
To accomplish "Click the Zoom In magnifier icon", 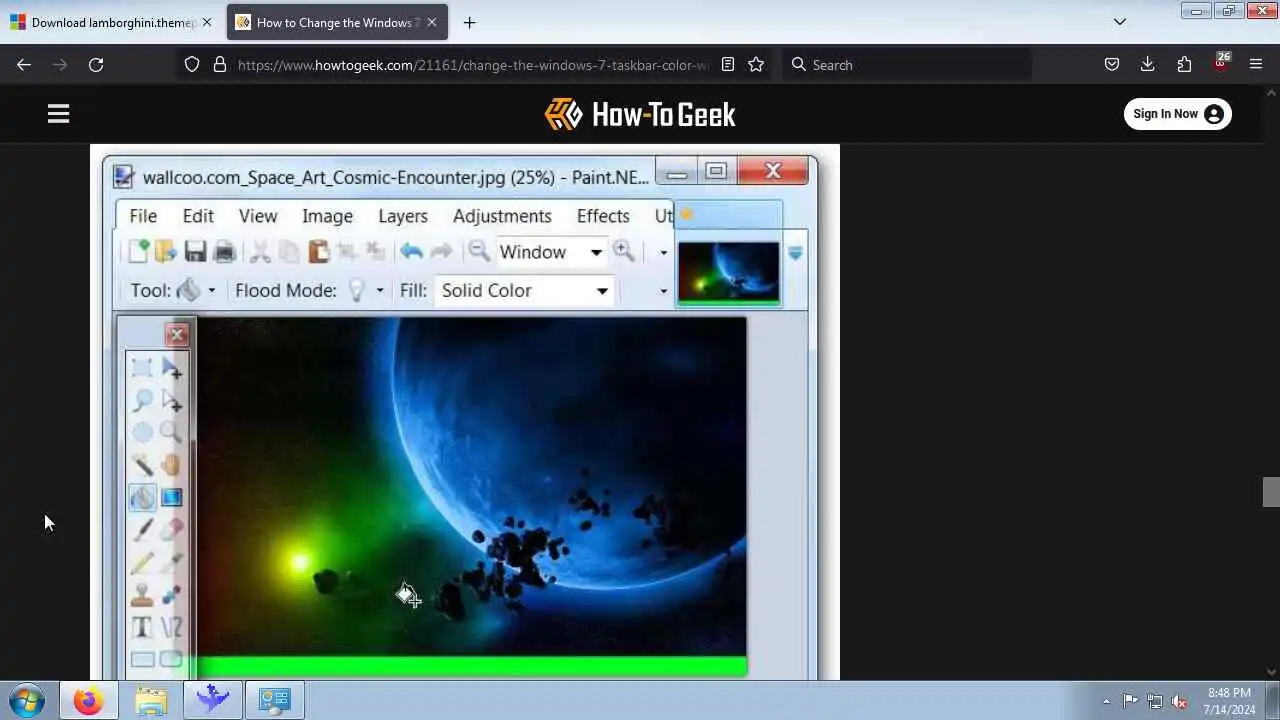I will tap(624, 252).
